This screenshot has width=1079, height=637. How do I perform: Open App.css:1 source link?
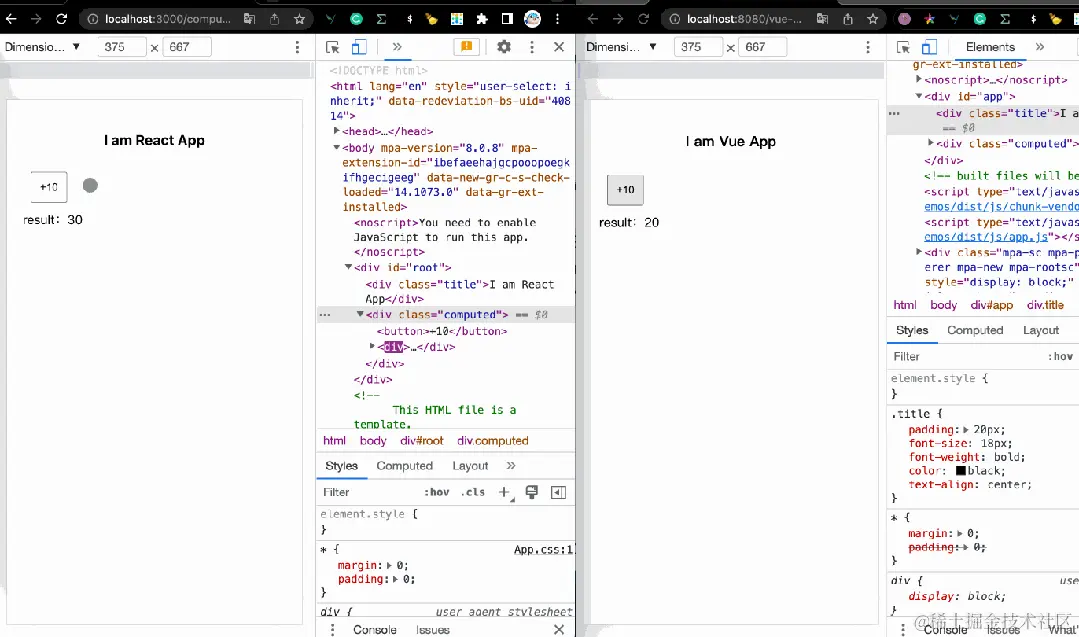tap(543, 550)
